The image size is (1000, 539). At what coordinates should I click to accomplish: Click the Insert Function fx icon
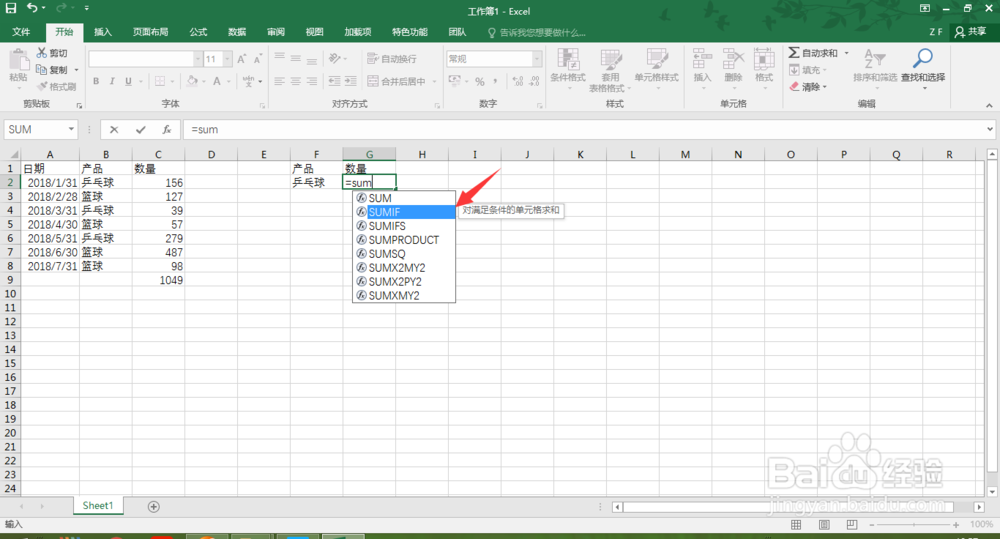pyautogui.click(x=166, y=129)
